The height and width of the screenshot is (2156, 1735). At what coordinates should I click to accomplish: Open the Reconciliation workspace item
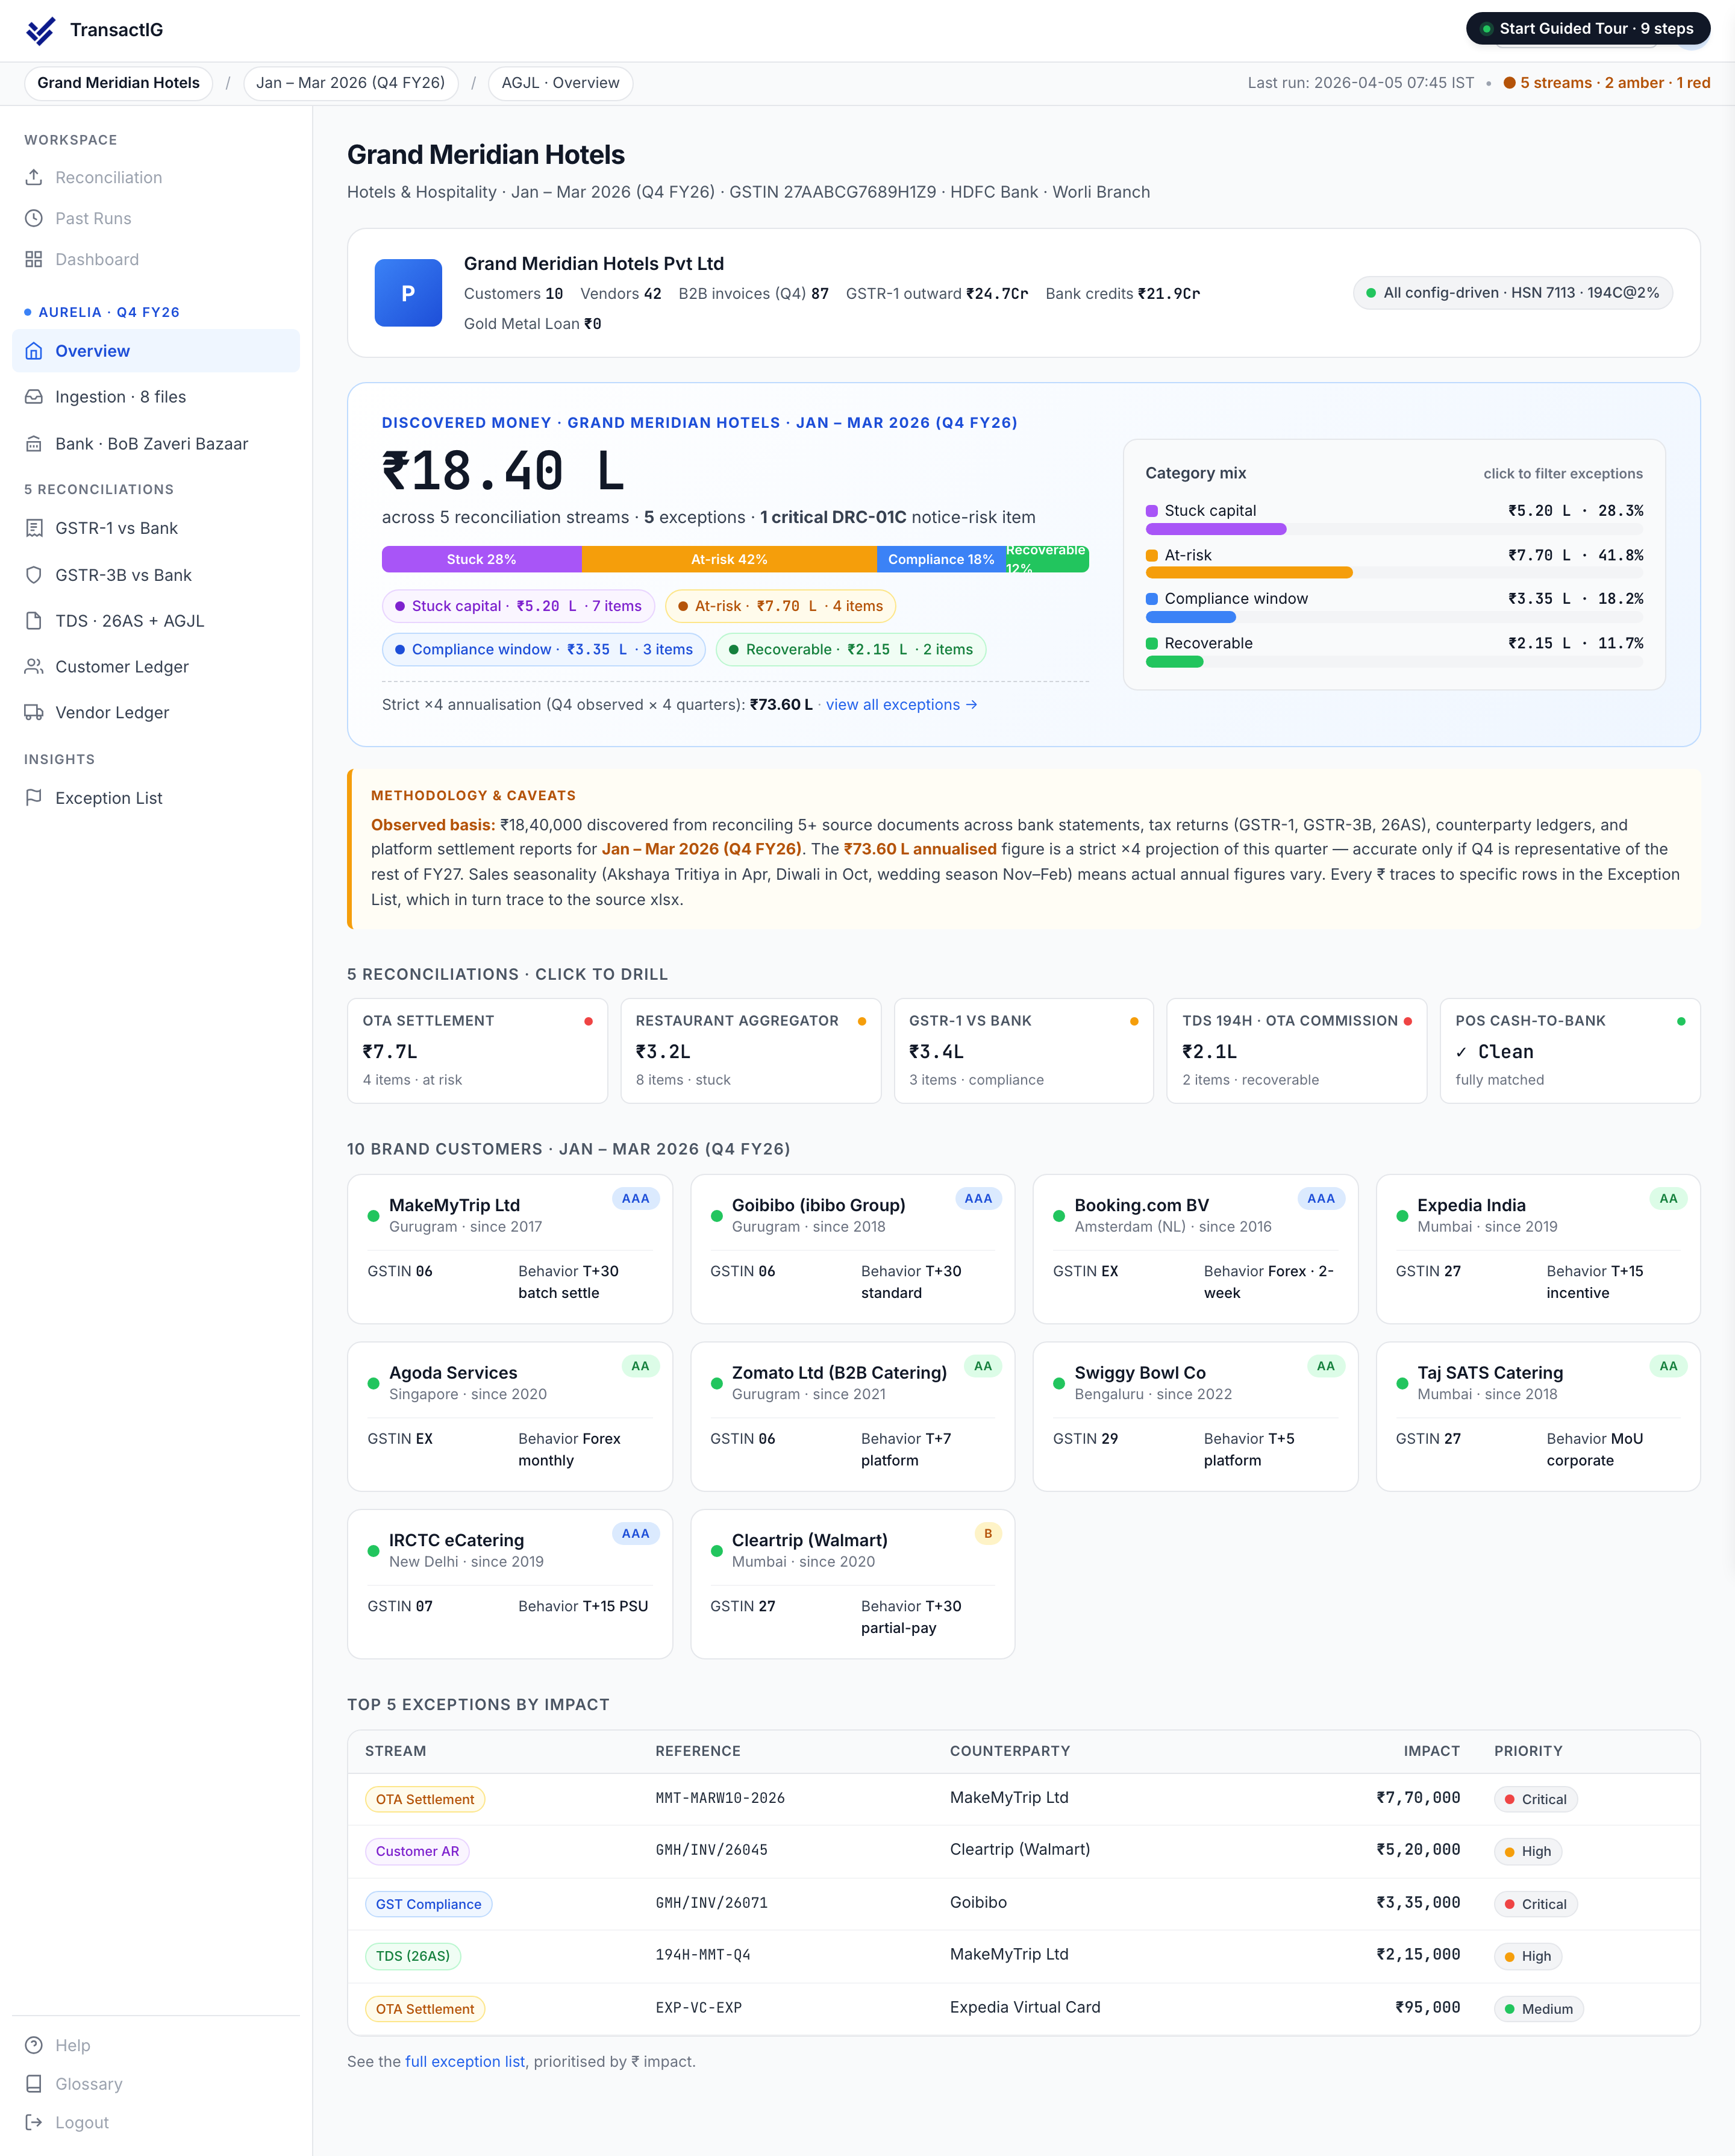156,177
